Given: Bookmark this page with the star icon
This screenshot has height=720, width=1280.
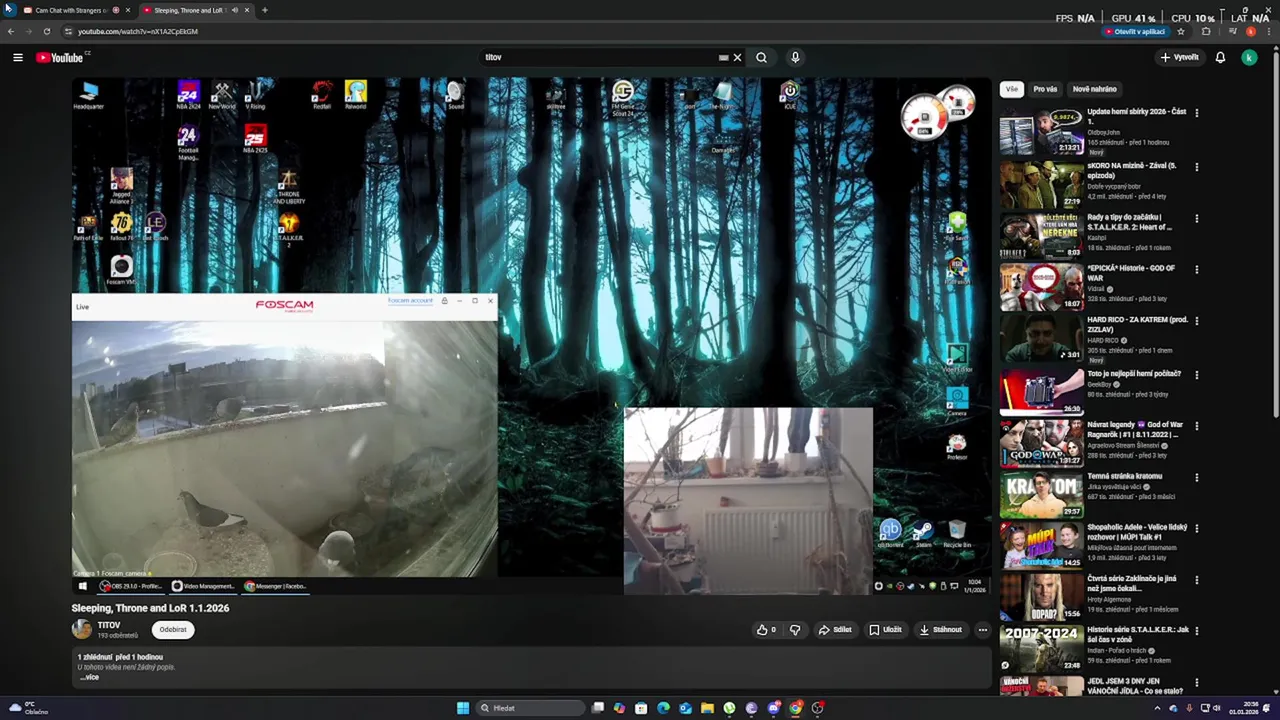Looking at the screenshot, I should pyautogui.click(x=1181, y=31).
